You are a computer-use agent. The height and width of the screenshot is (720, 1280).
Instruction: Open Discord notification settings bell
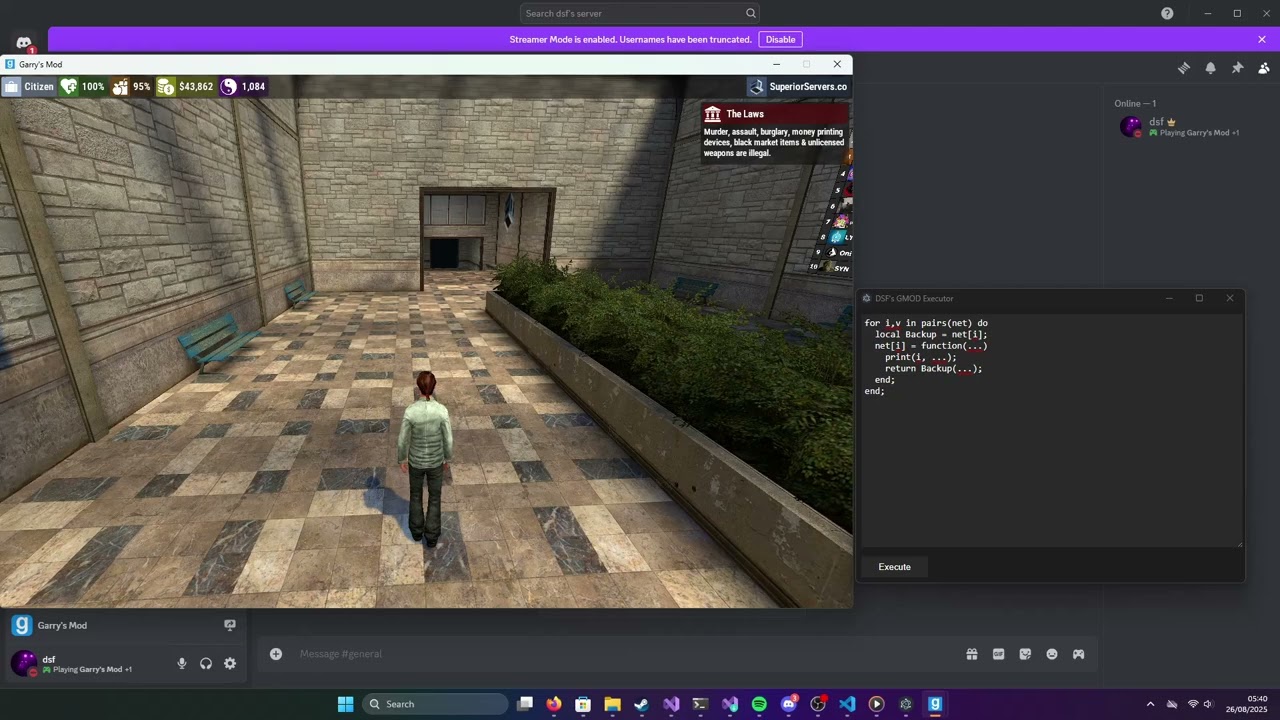point(1211,68)
